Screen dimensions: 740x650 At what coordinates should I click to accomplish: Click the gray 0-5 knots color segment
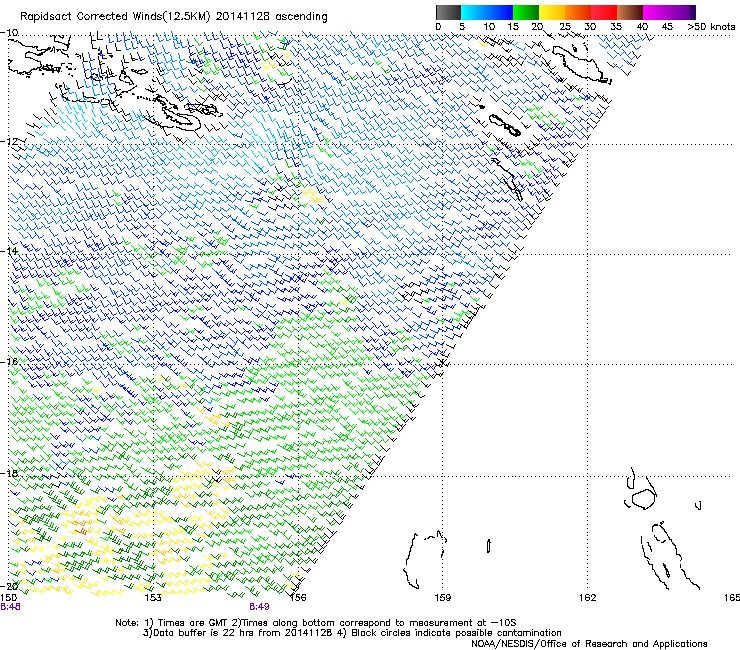(x=448, y=12)
